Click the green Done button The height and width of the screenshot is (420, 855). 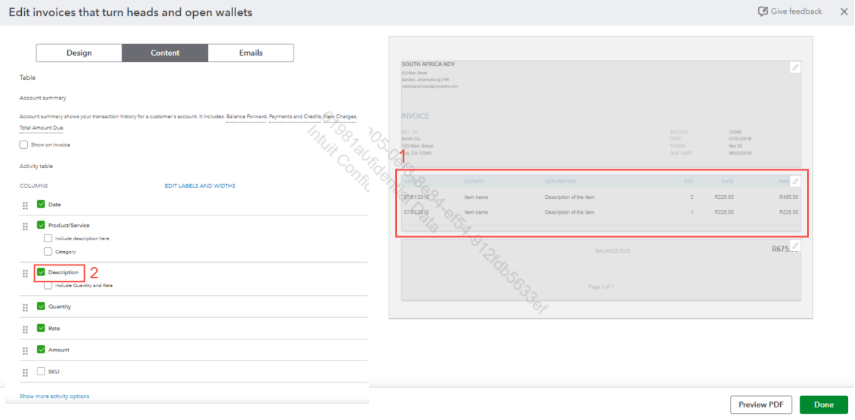pos(823,405)
